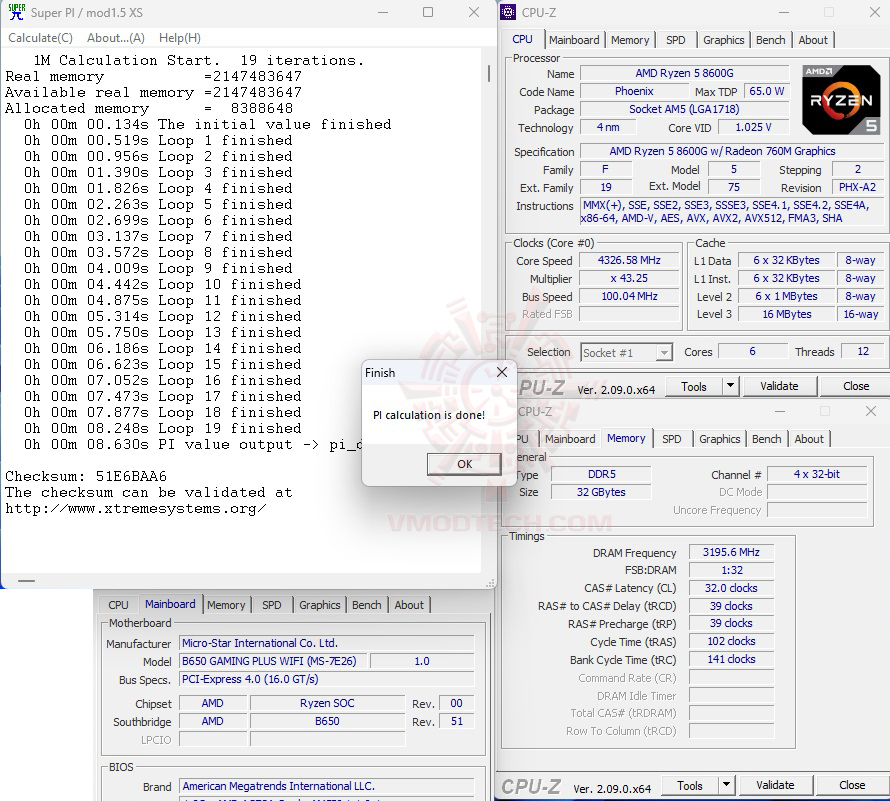Expand Tools dropdown arrow in bottom-right CPU-Z window
This screenshot has height=801, width=890.
coord(727,786)
